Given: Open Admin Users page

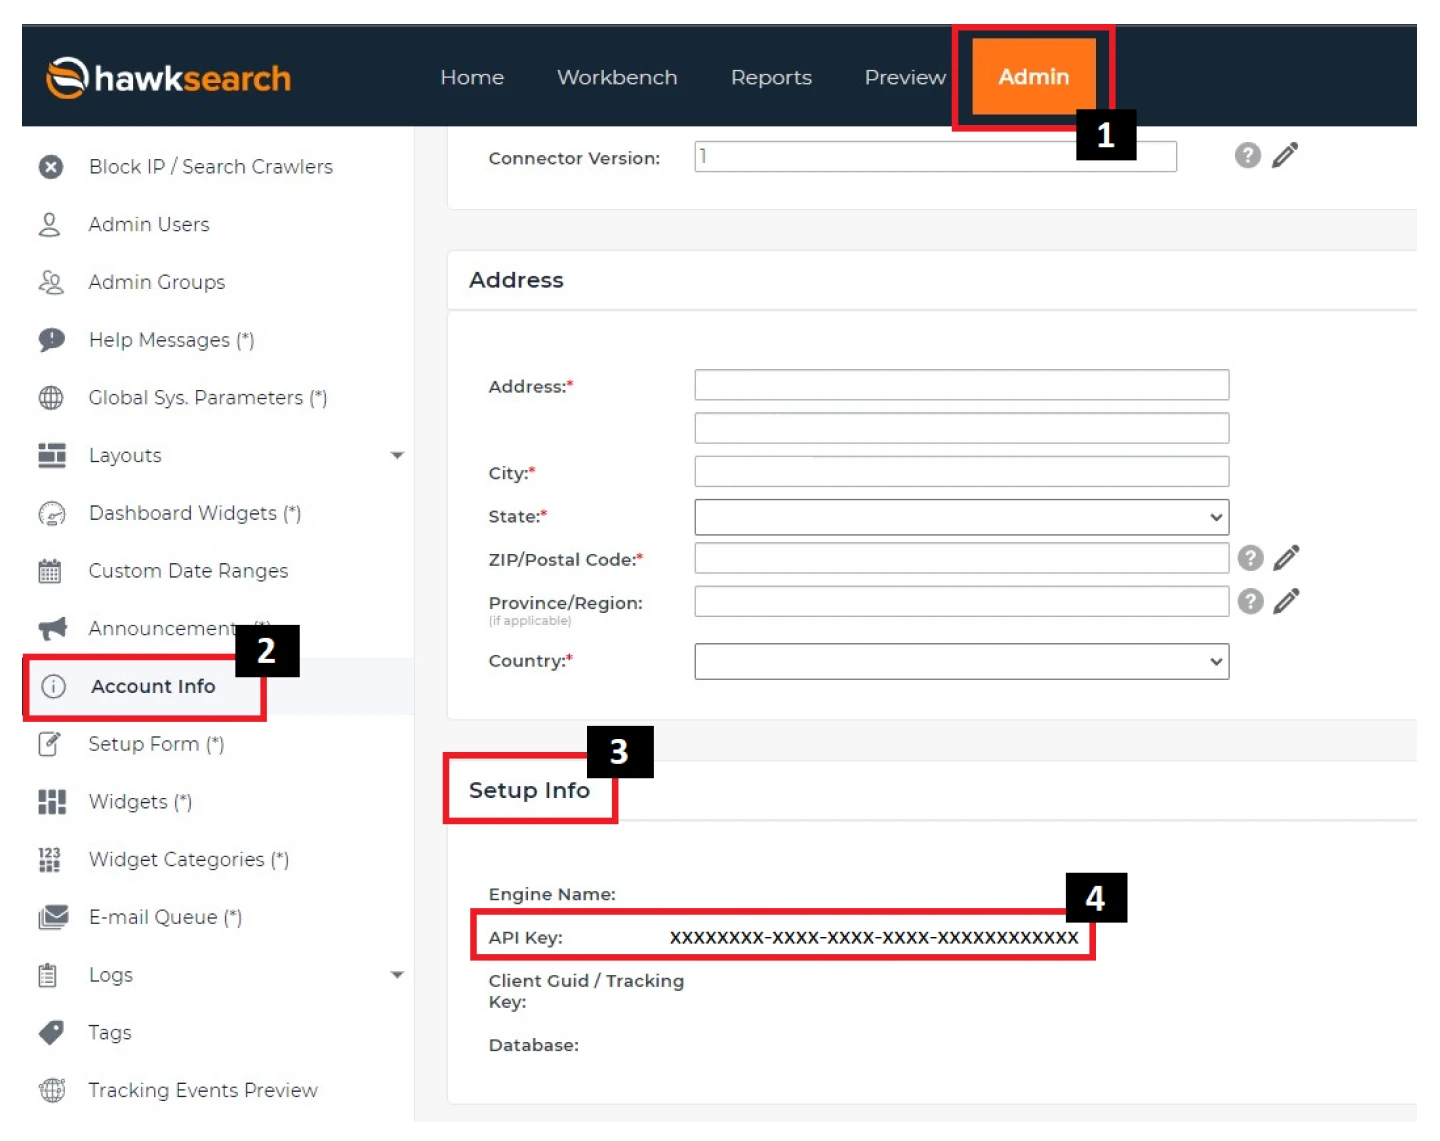Looking at the screenshot, I should (x=149, y=224).
